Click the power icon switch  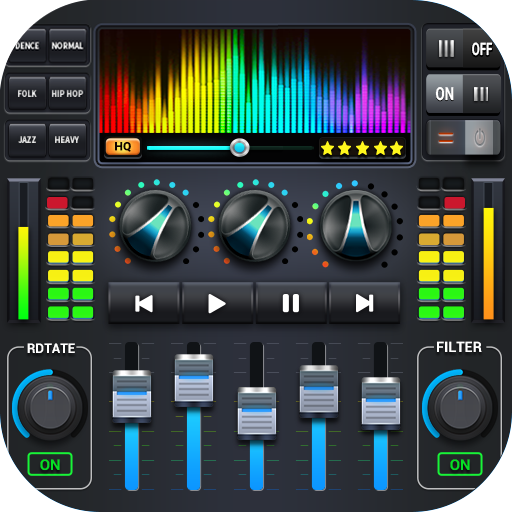(480, 138)
